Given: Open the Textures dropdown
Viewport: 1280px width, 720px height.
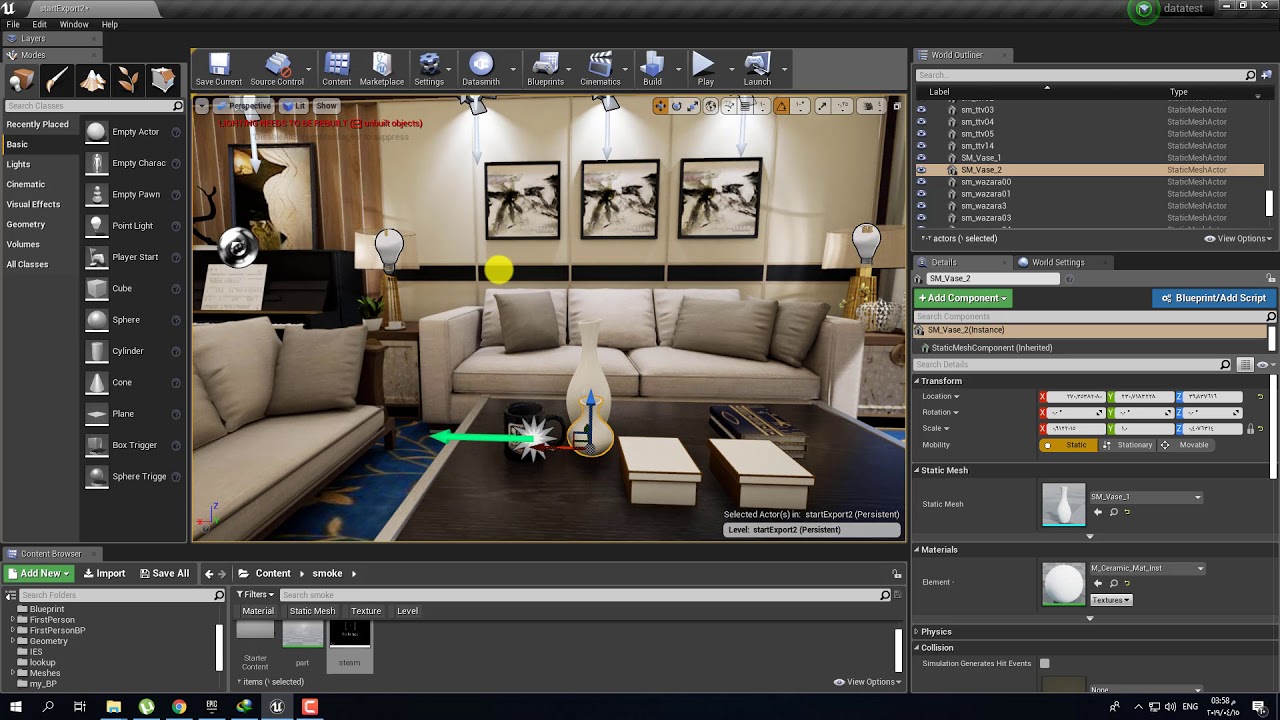Looking at the screenshot, I should pyautogui.click(x=1110, y=600).
